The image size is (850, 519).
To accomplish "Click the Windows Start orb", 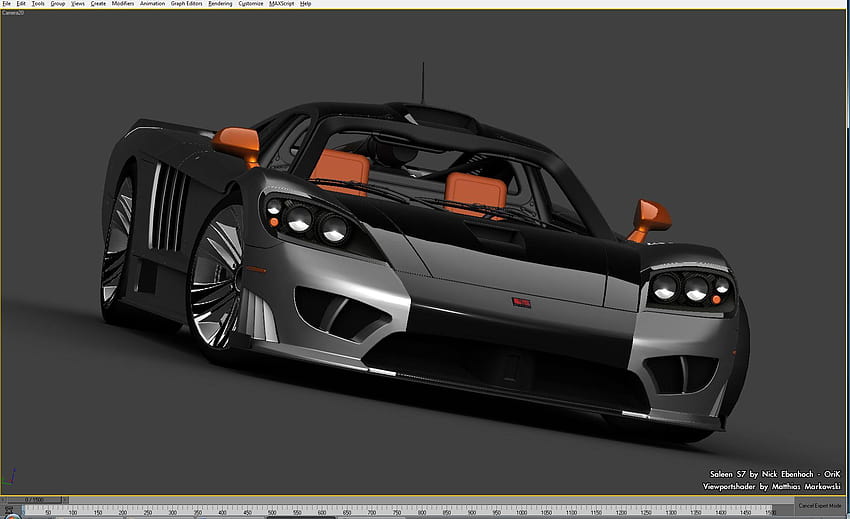I will (12, 517).
